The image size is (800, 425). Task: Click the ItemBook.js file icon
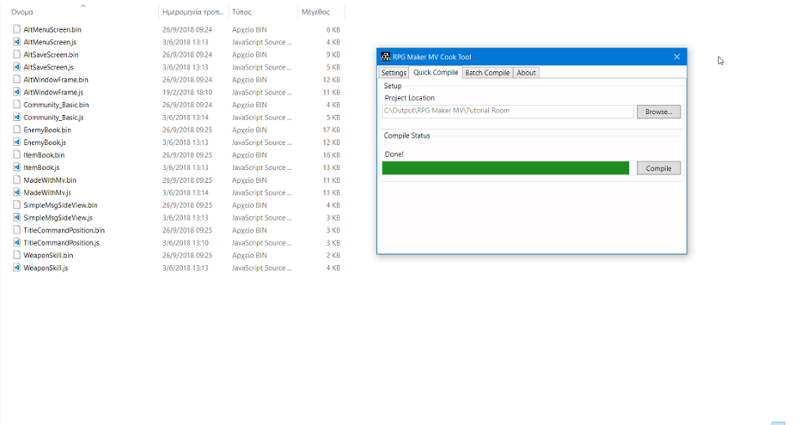click(17, 167)
